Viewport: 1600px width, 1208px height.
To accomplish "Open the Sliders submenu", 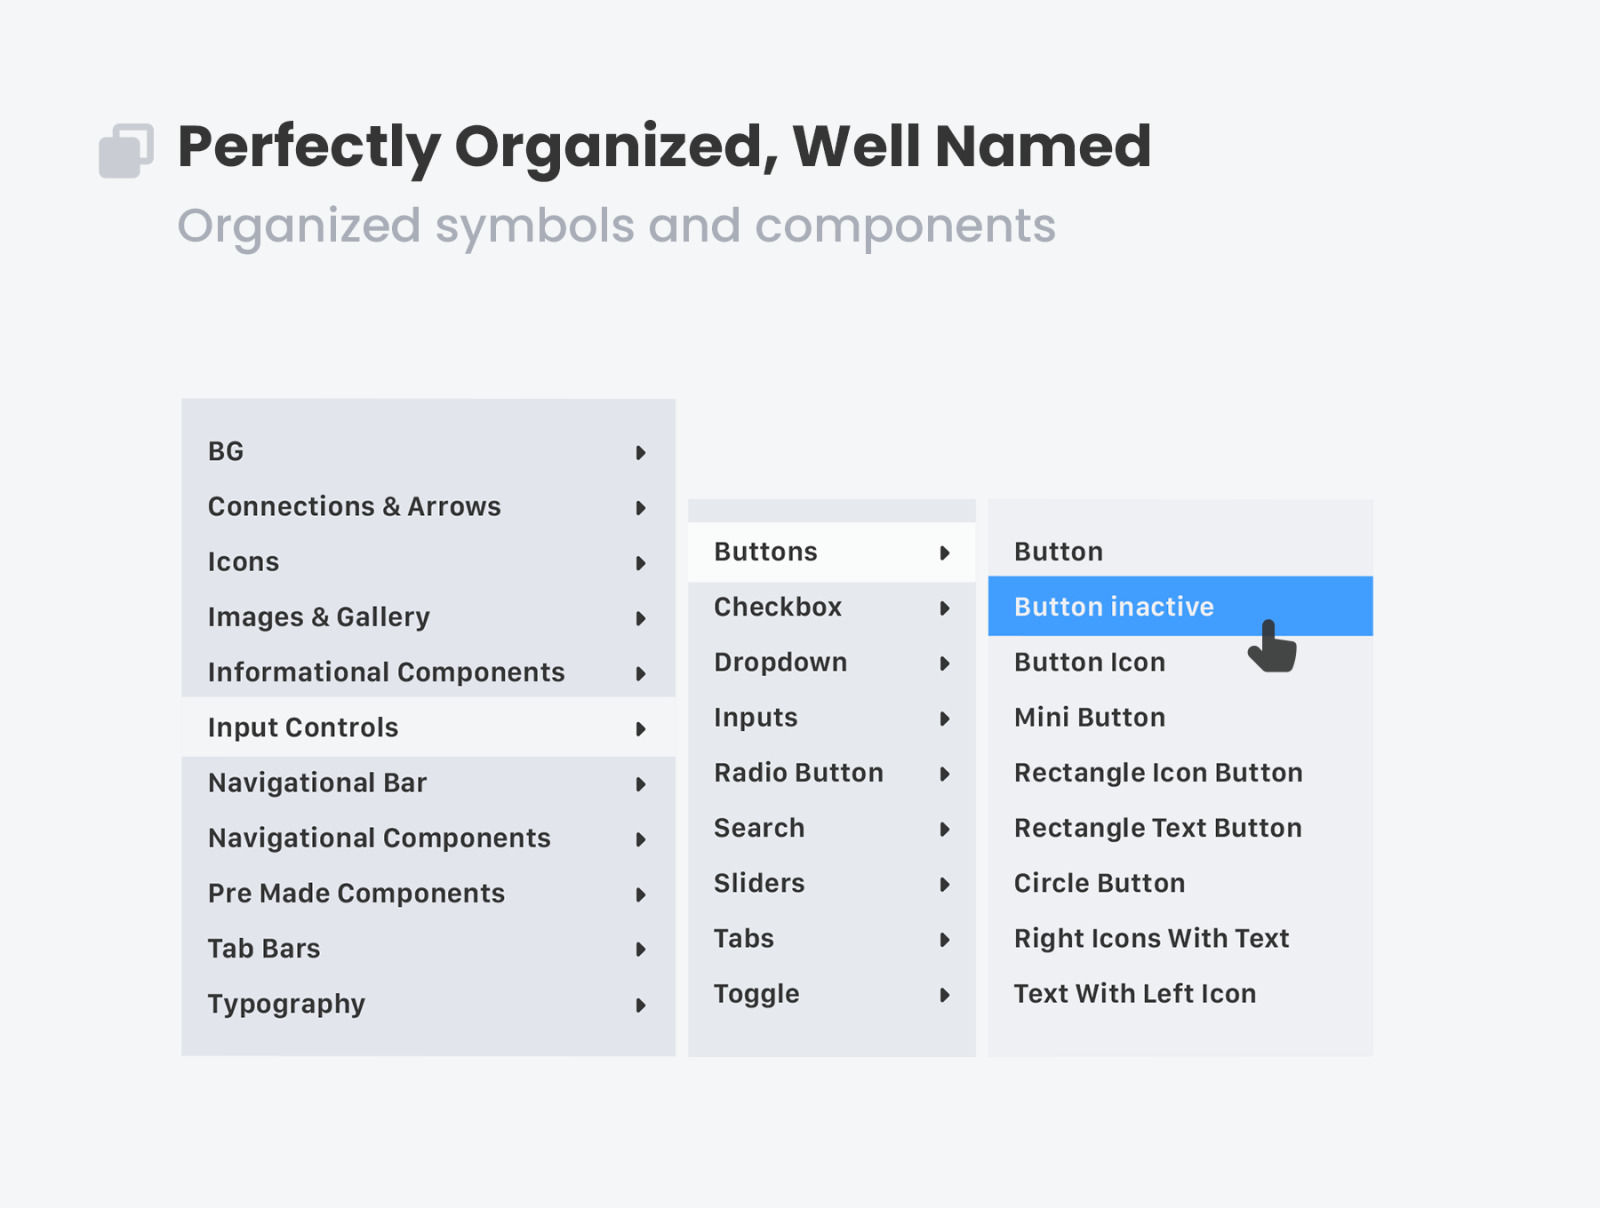I will click(x=760, y=883).
